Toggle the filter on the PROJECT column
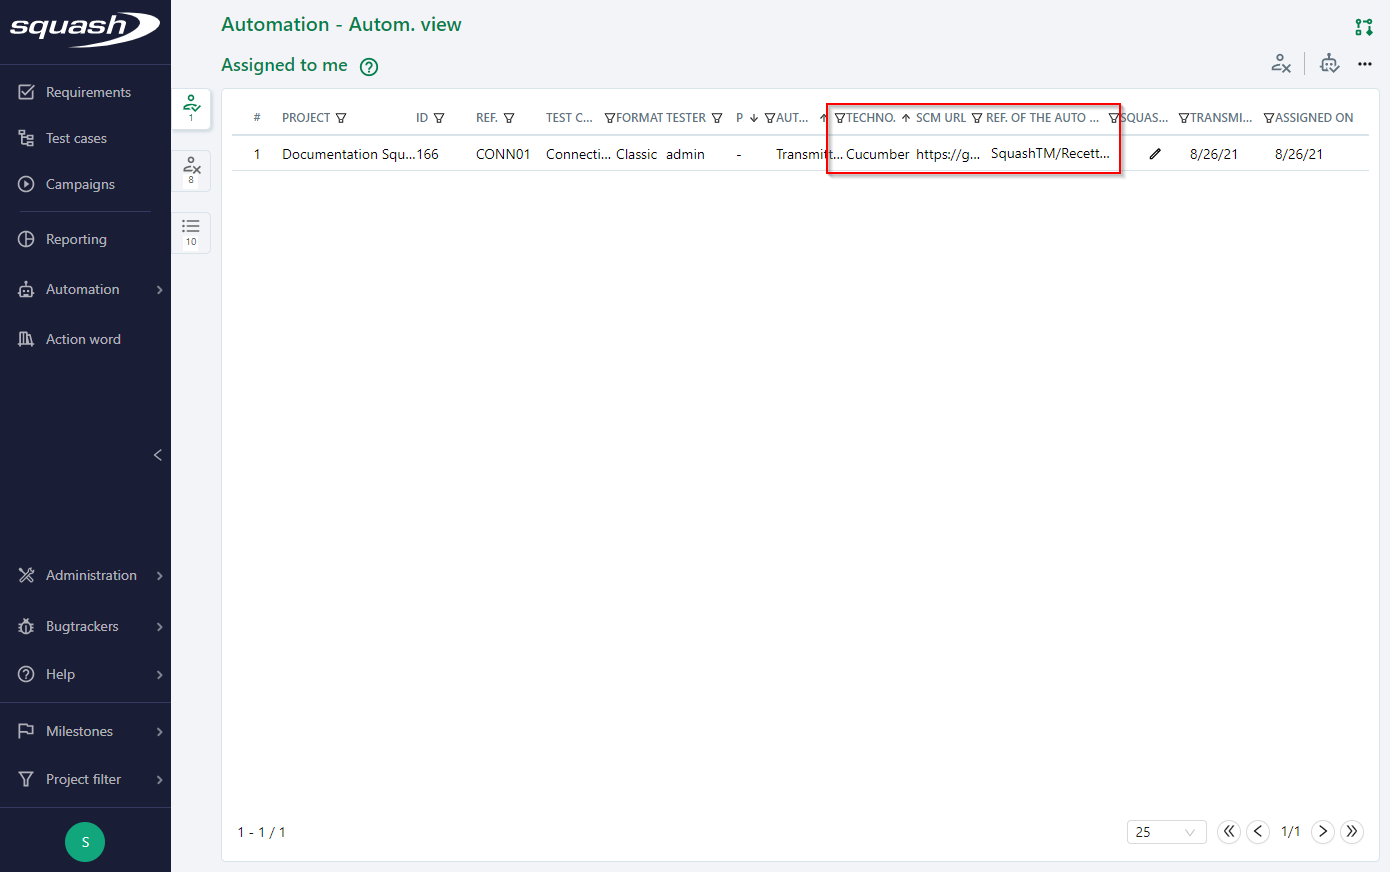 click(342, 117)
